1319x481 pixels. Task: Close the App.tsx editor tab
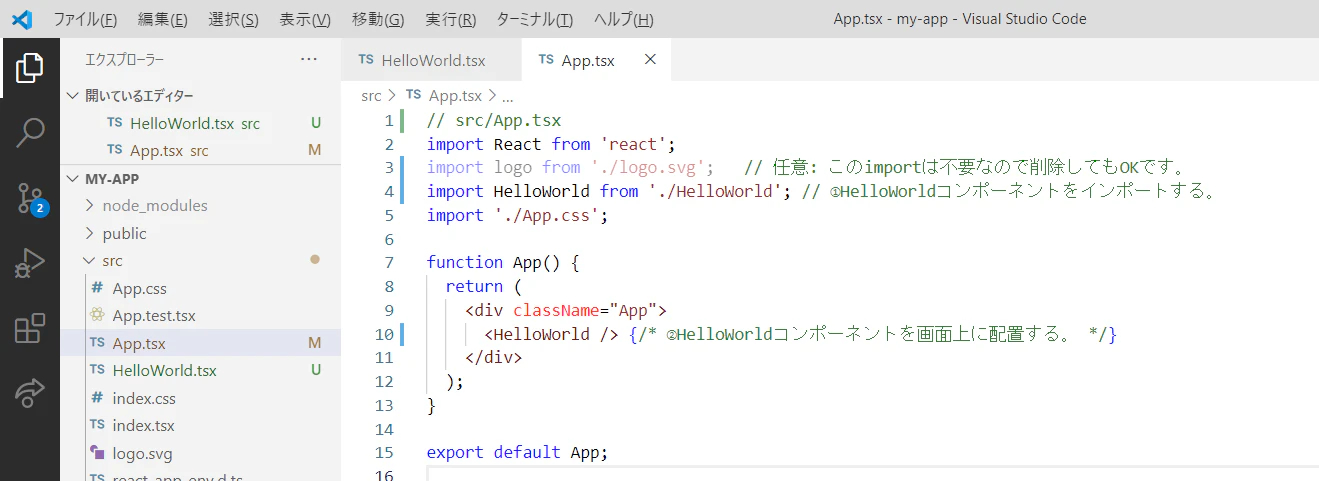point(650,60)
